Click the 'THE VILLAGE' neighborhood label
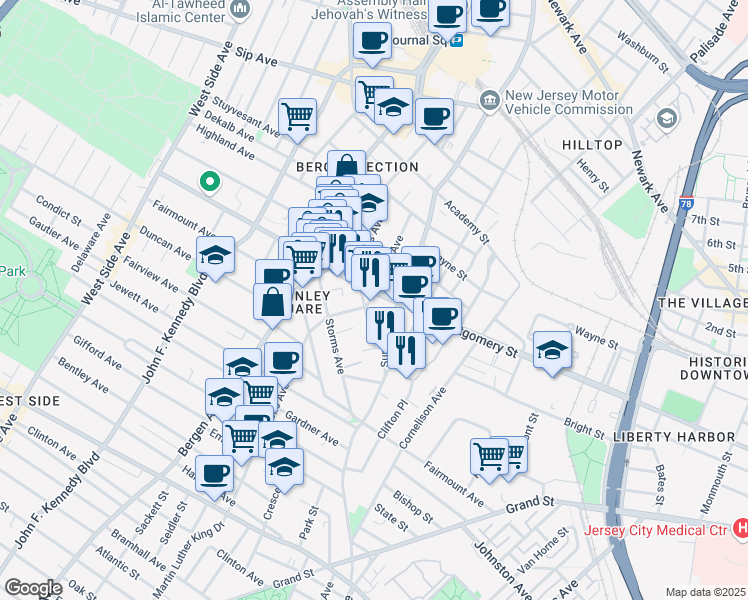The height and width of the screenshot is (600, 748). pyautogui.click(x=703, y=303)
